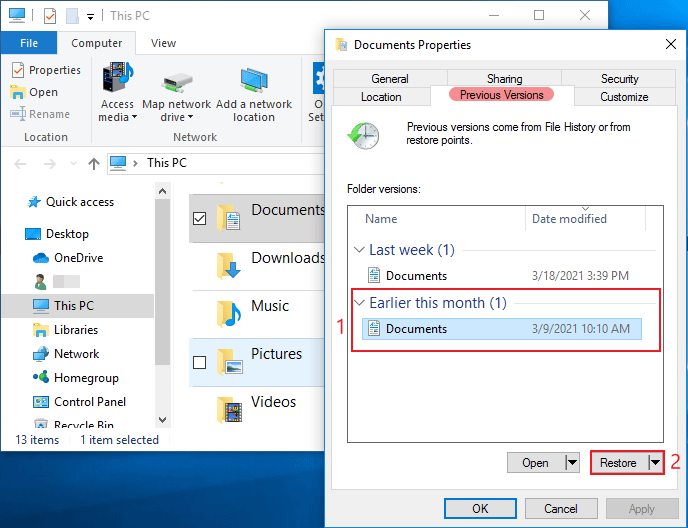This screenshot has height=528, width=688.
Task: Click the Rename icon in ribbon
Action: click(x=18, y=114)
